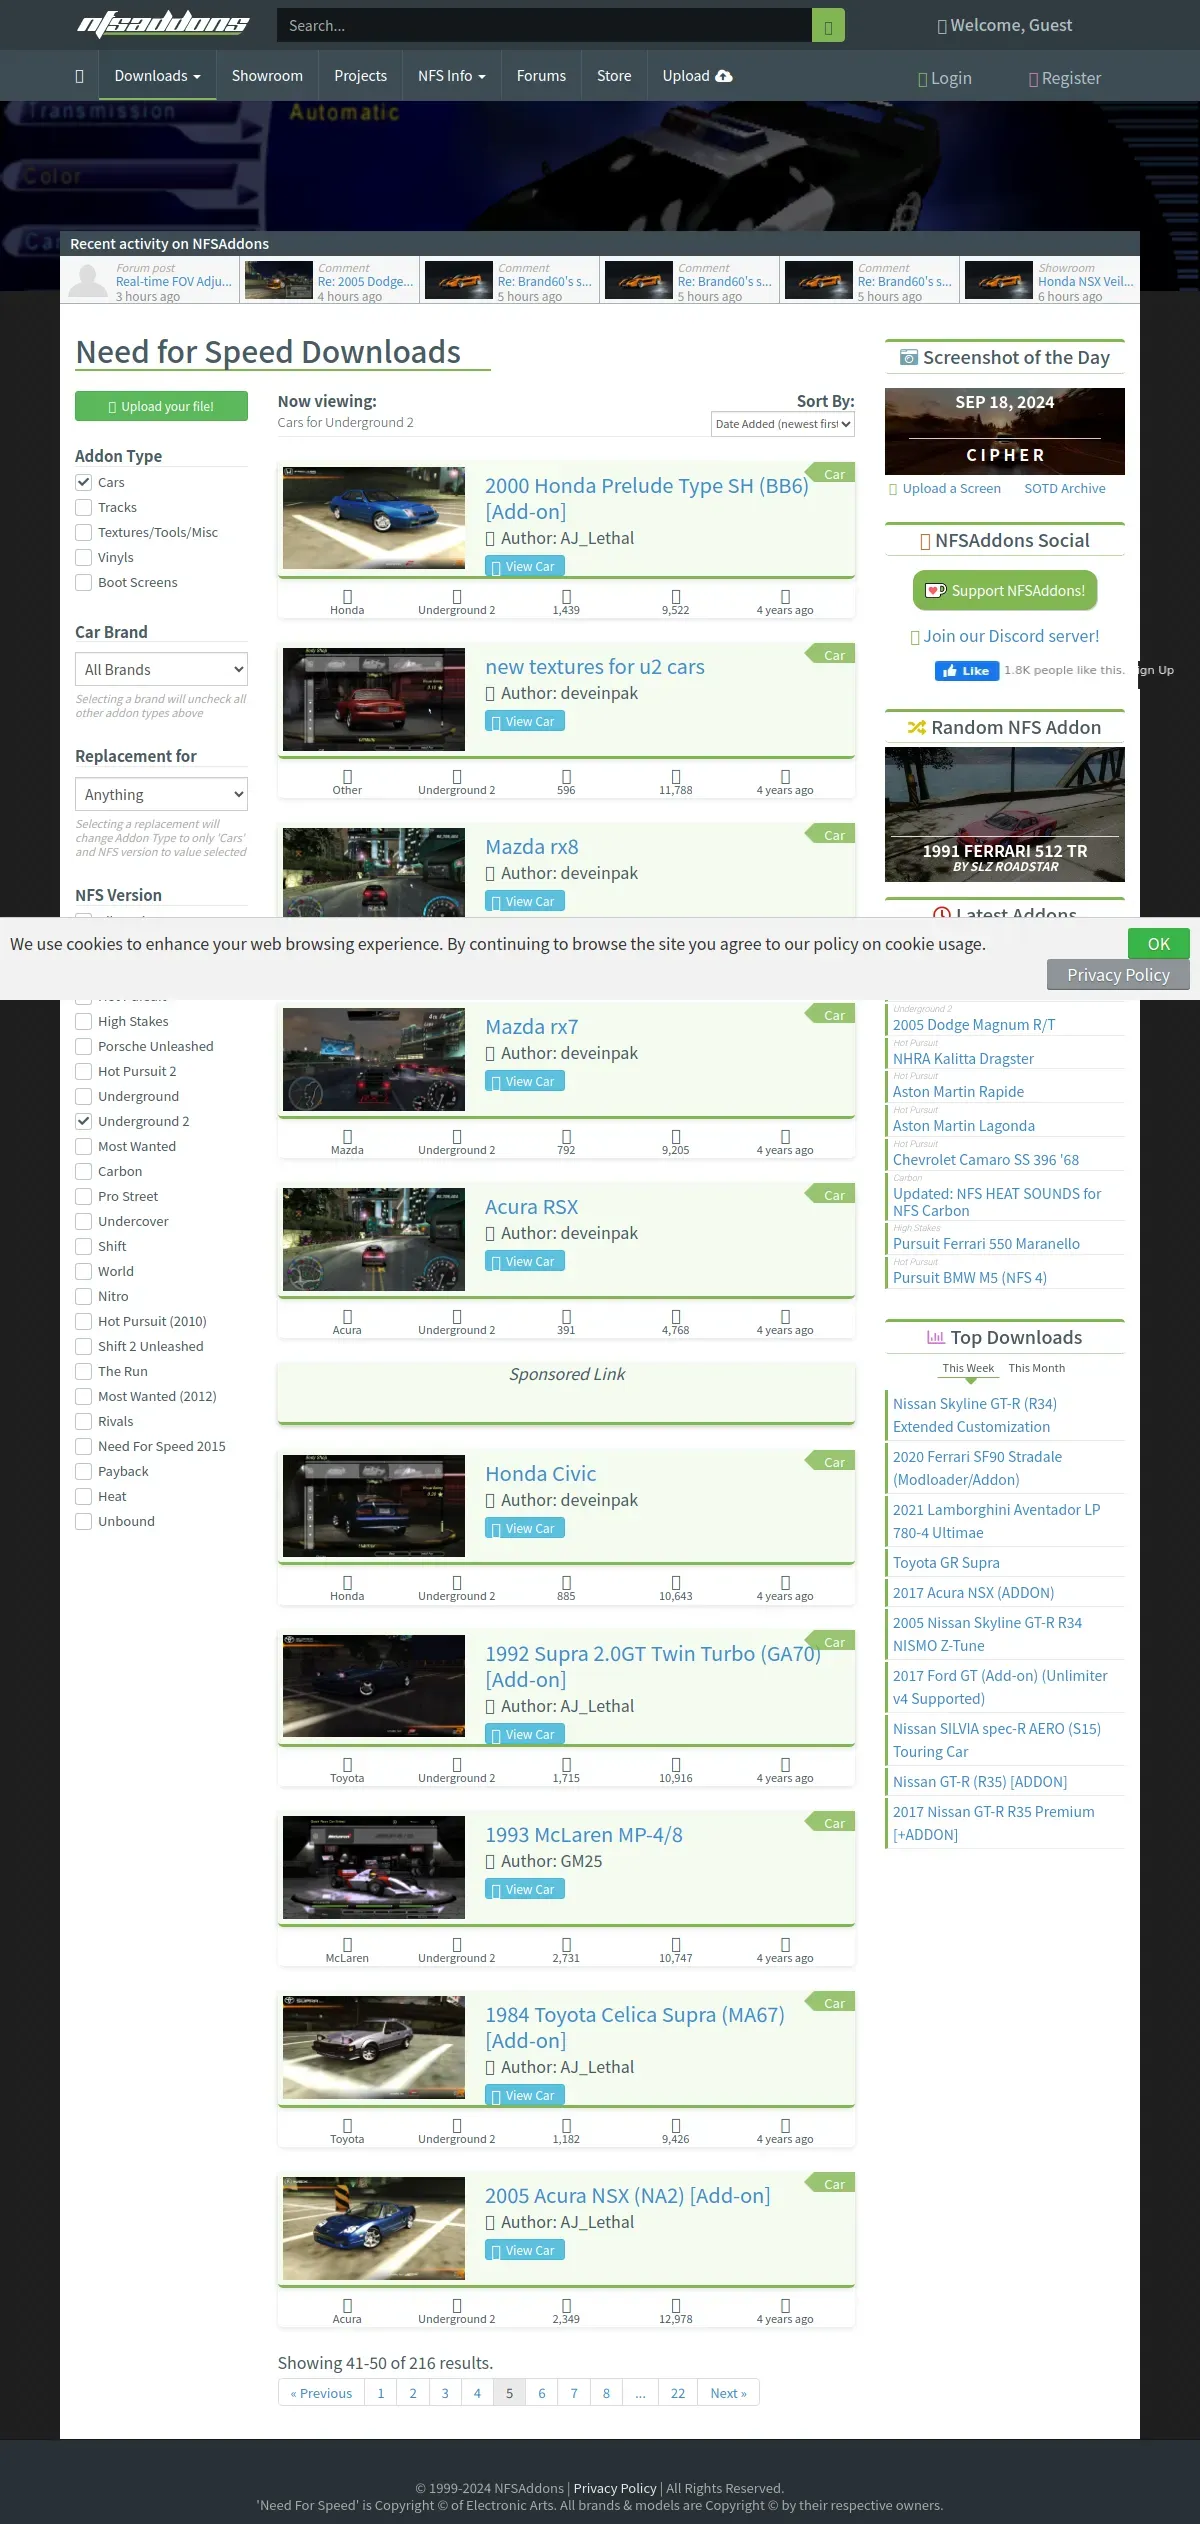The height and width of the screenshot is (2524, 1200).
Task: Click Upload your file button
Action: [161, 406]
